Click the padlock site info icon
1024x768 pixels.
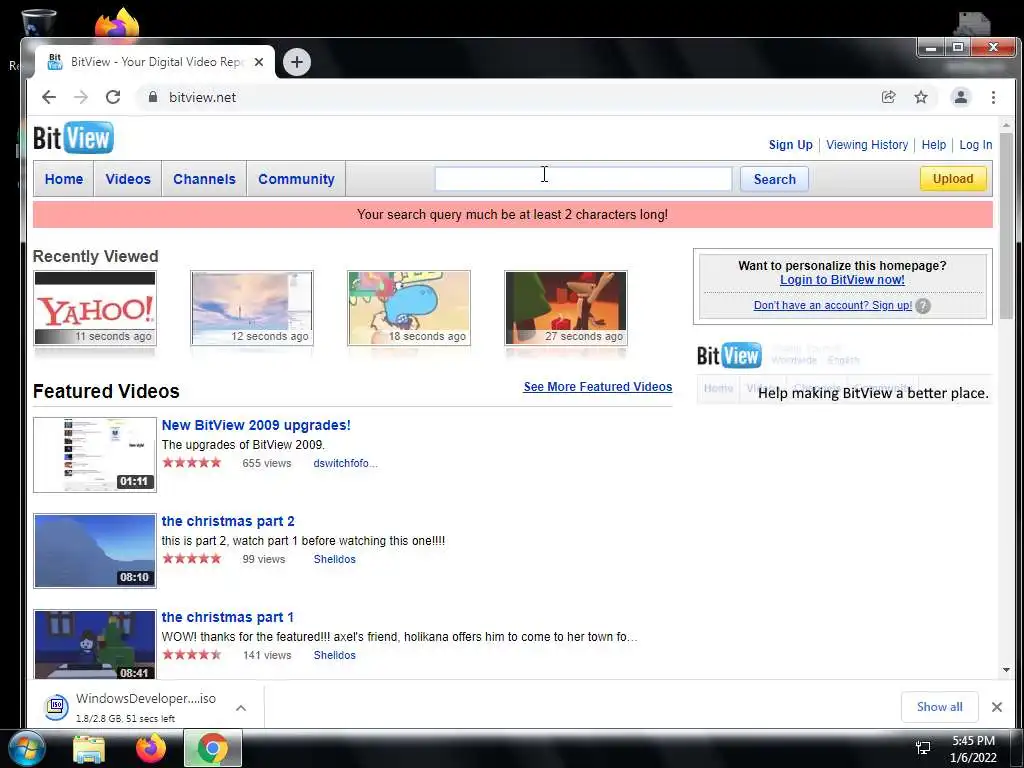[x=153, y=97]
